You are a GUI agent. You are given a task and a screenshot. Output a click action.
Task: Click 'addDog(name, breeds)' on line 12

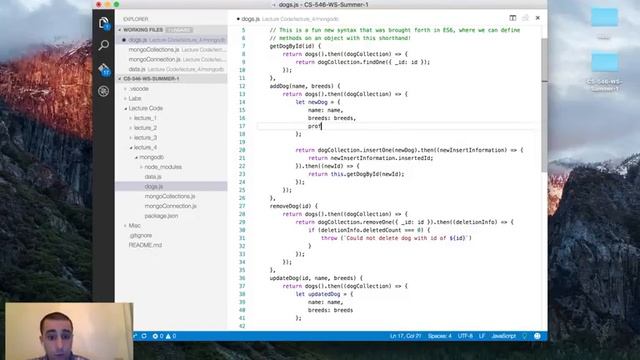(x=301, y=86)
